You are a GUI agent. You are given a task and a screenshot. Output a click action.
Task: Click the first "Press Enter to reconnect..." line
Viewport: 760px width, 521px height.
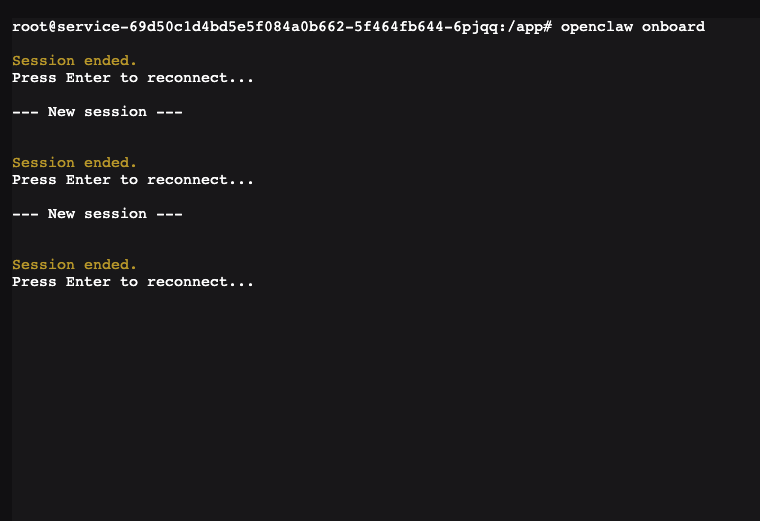133,78
